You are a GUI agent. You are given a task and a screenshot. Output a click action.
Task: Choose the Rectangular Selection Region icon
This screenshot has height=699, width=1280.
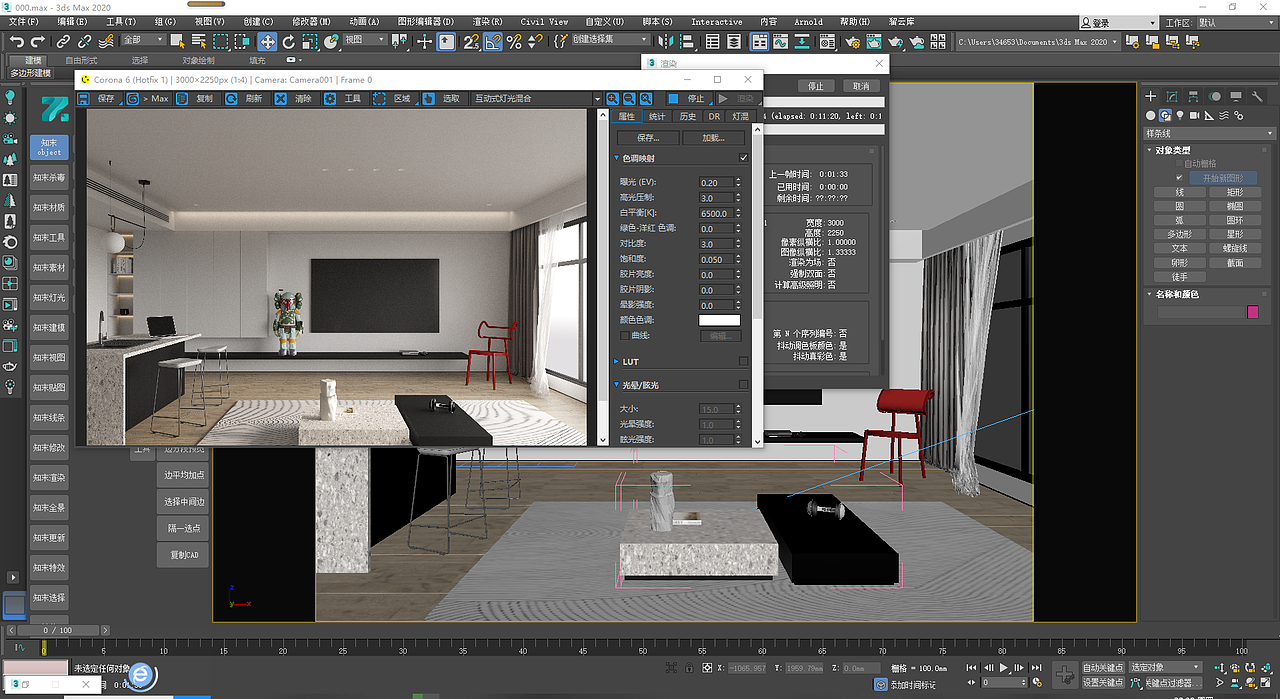click(x=221, y=41)
